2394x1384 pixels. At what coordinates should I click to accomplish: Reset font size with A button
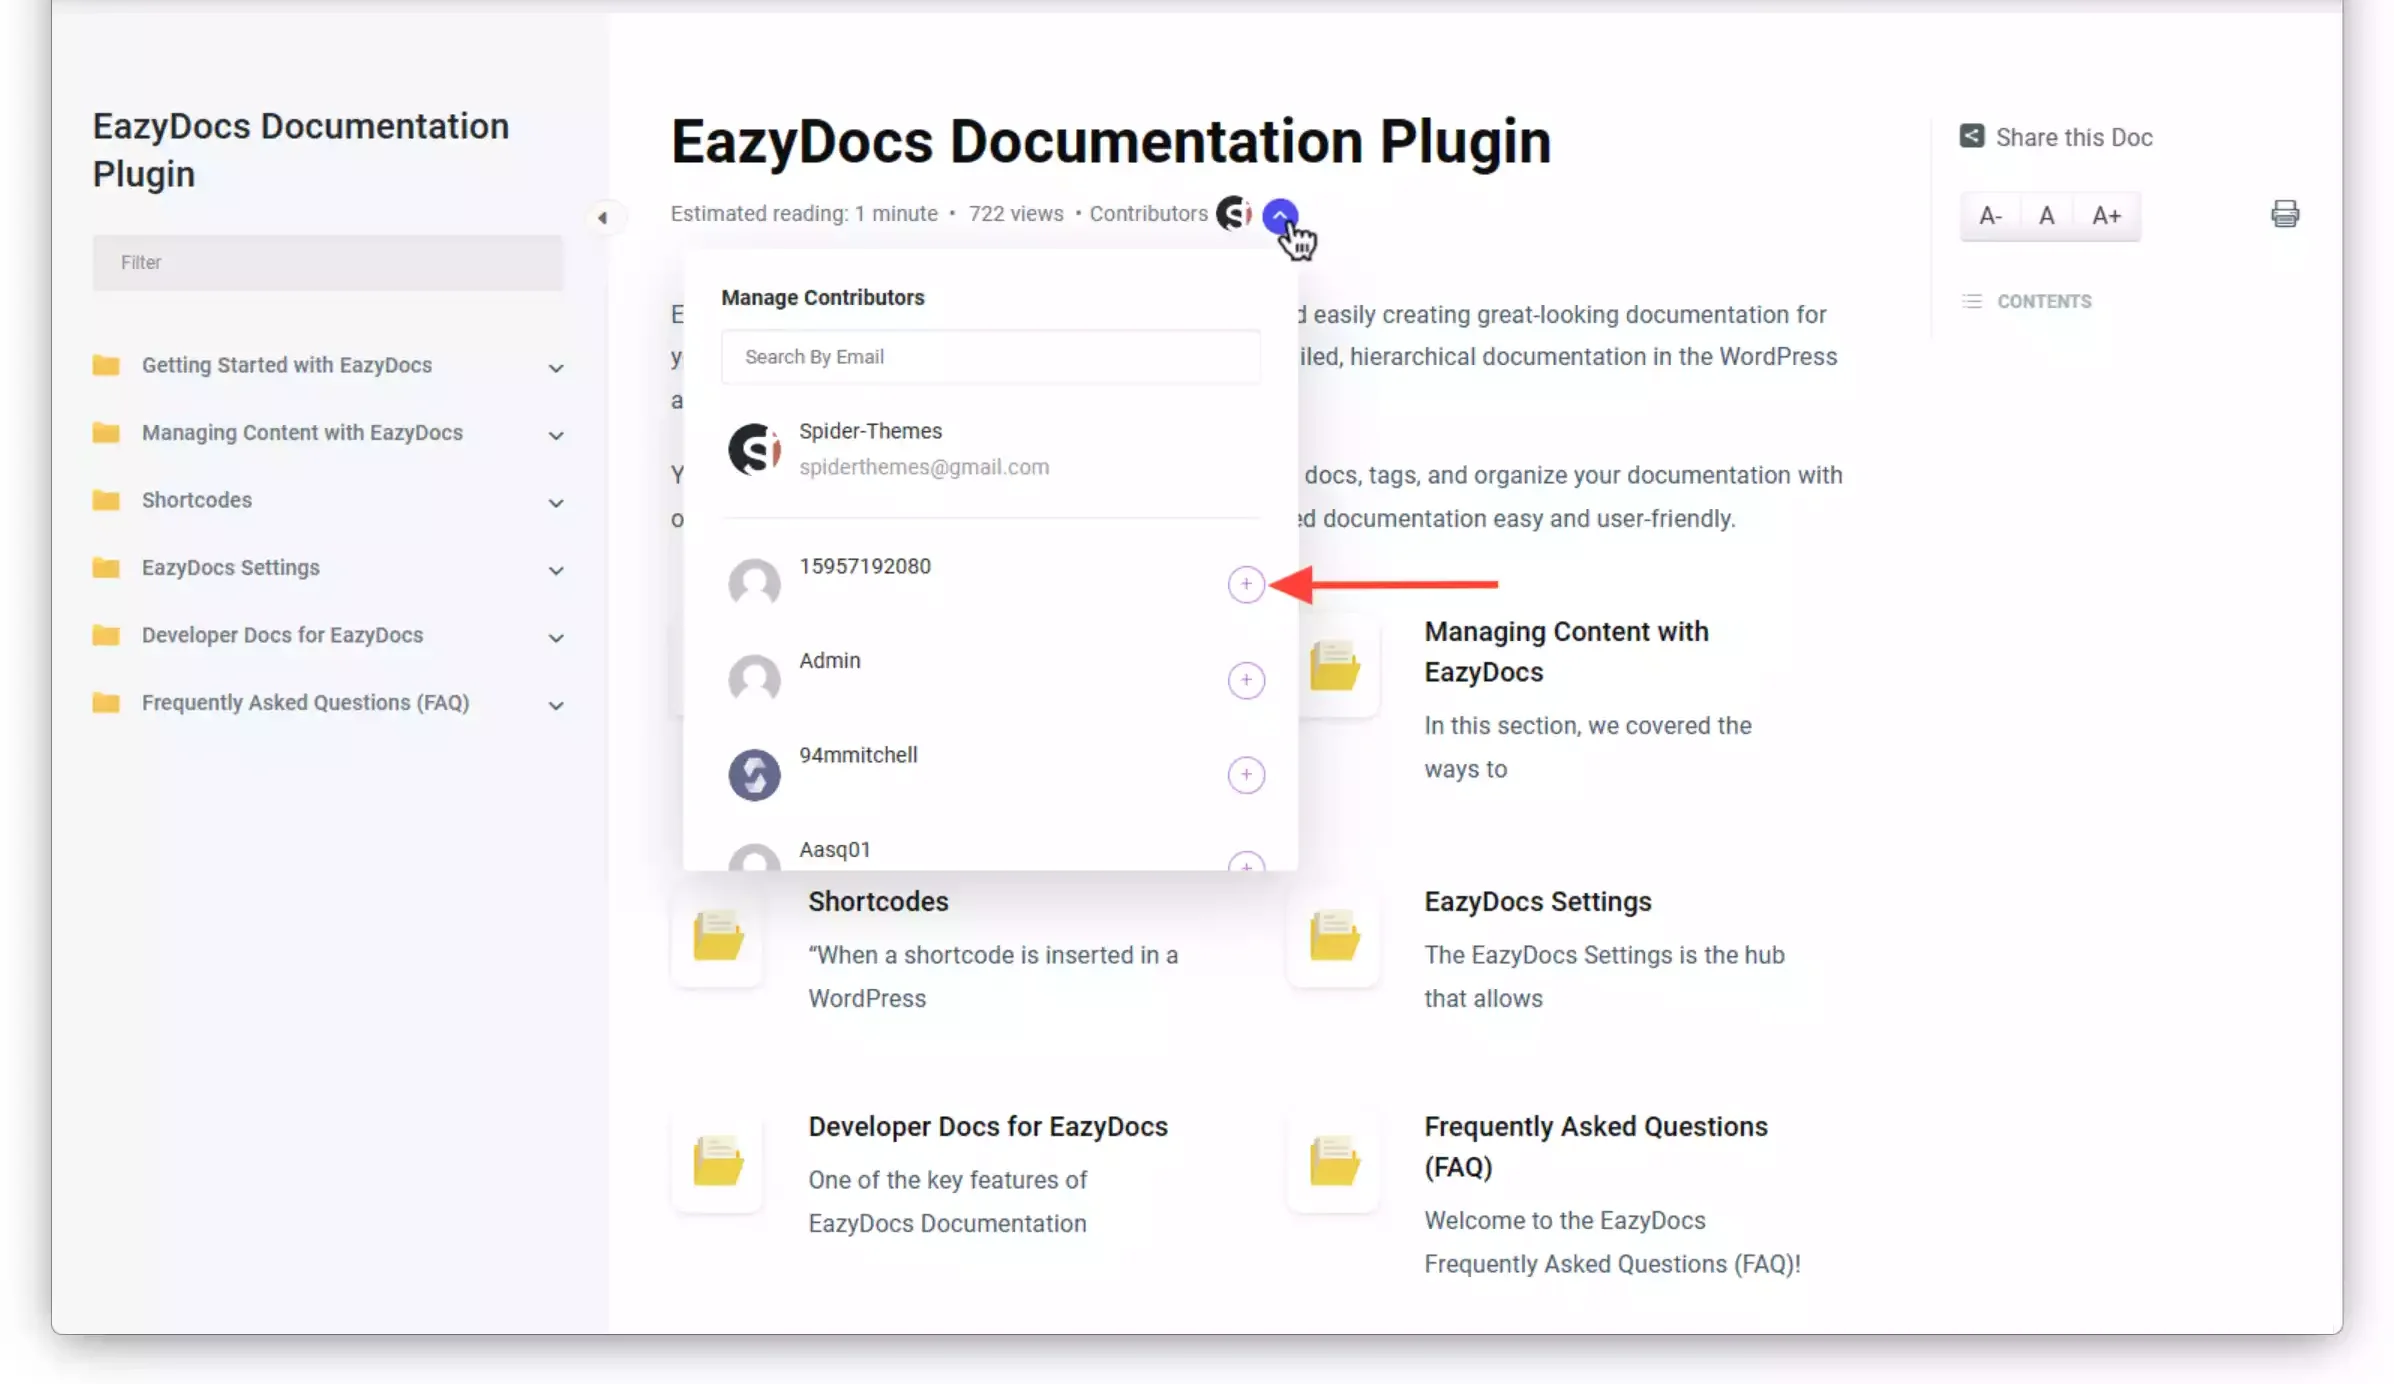(x=2046, y=215)
